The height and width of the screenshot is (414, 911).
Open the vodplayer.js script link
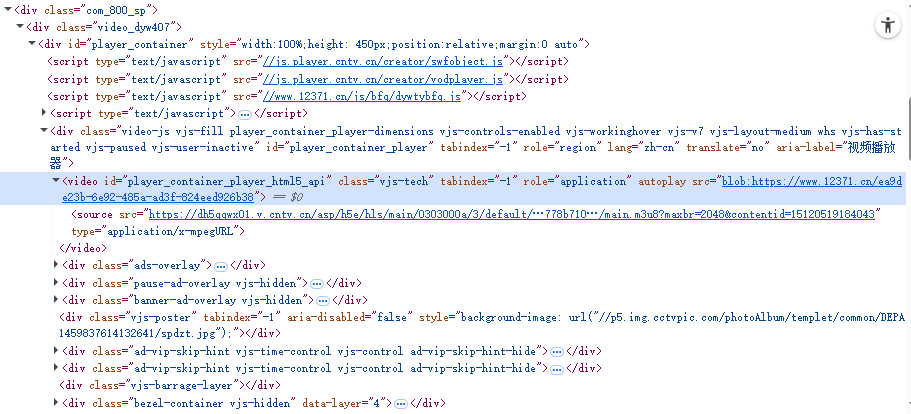coord(383,79)
